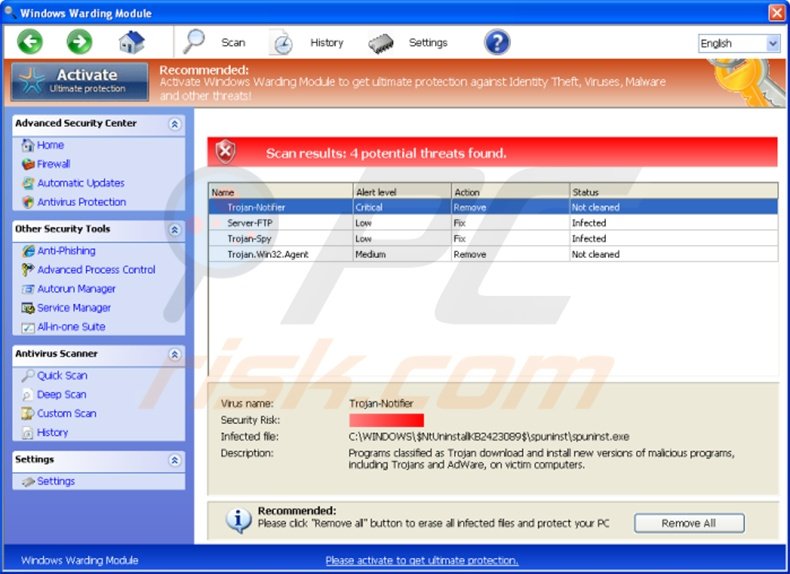Click the red Security Risk level bar
The width and height of the screenshot is (790, 574).
pos(386,420)
